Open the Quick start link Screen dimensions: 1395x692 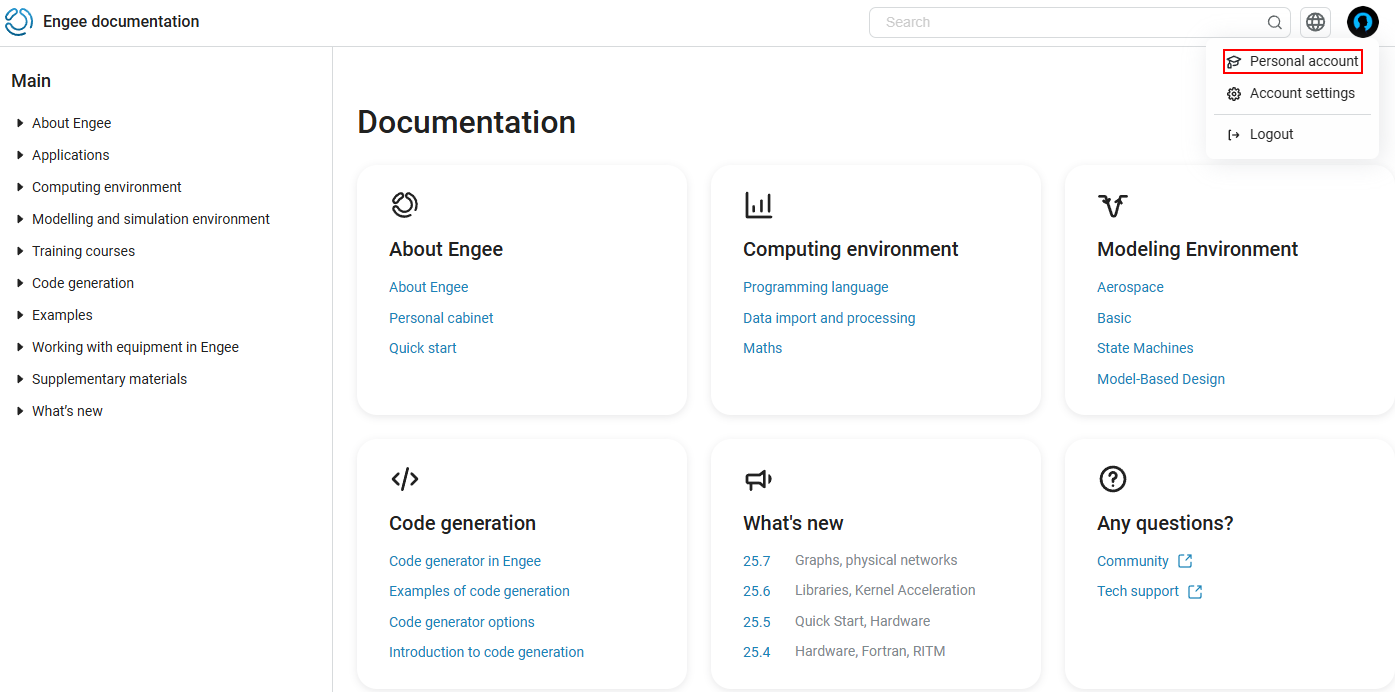423,348
